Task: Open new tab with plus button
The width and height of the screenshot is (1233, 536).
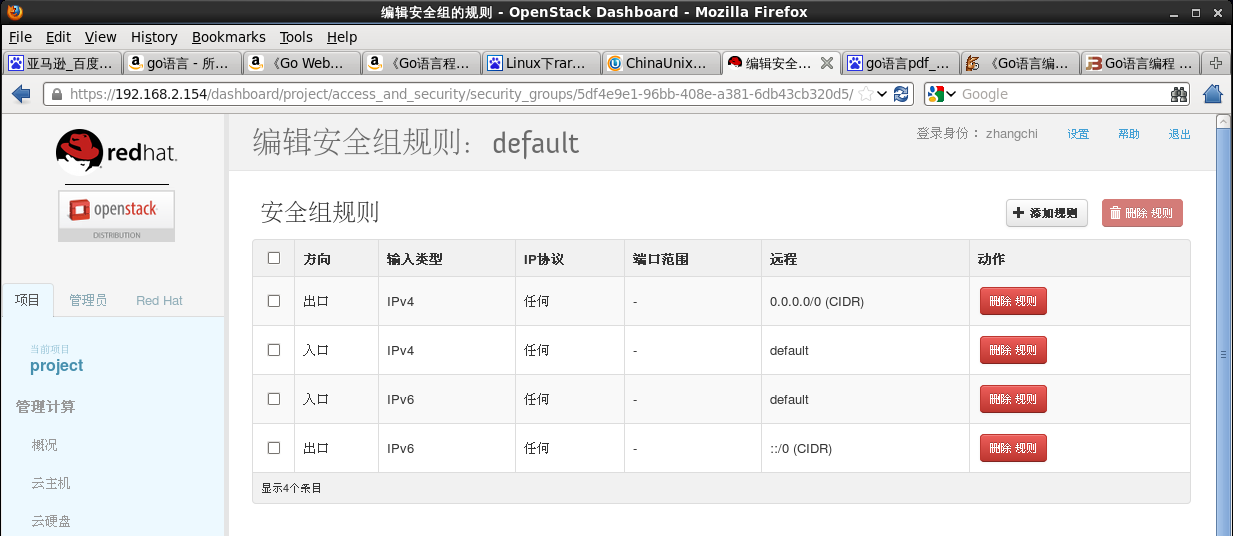Action: 1216,63
